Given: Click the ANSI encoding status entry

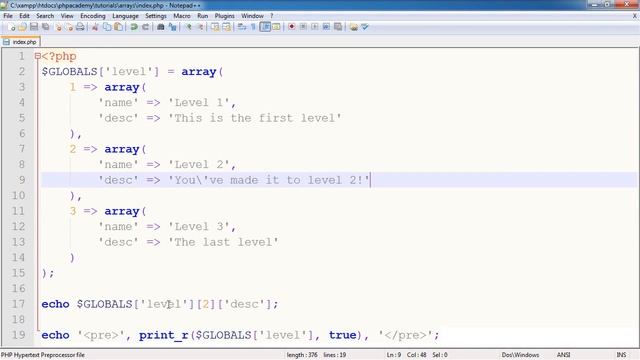Looking at the screenshot, I should point(563,355).
